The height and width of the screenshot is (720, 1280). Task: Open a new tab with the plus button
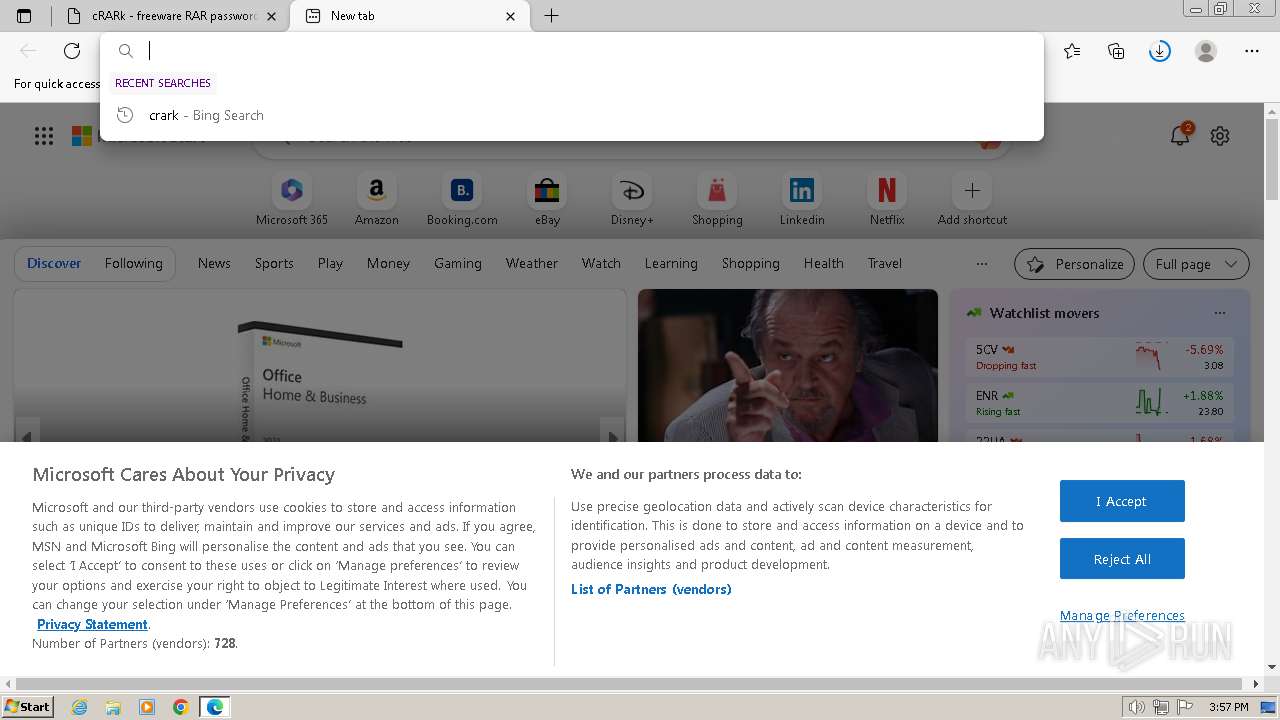(x=551, y=16)
